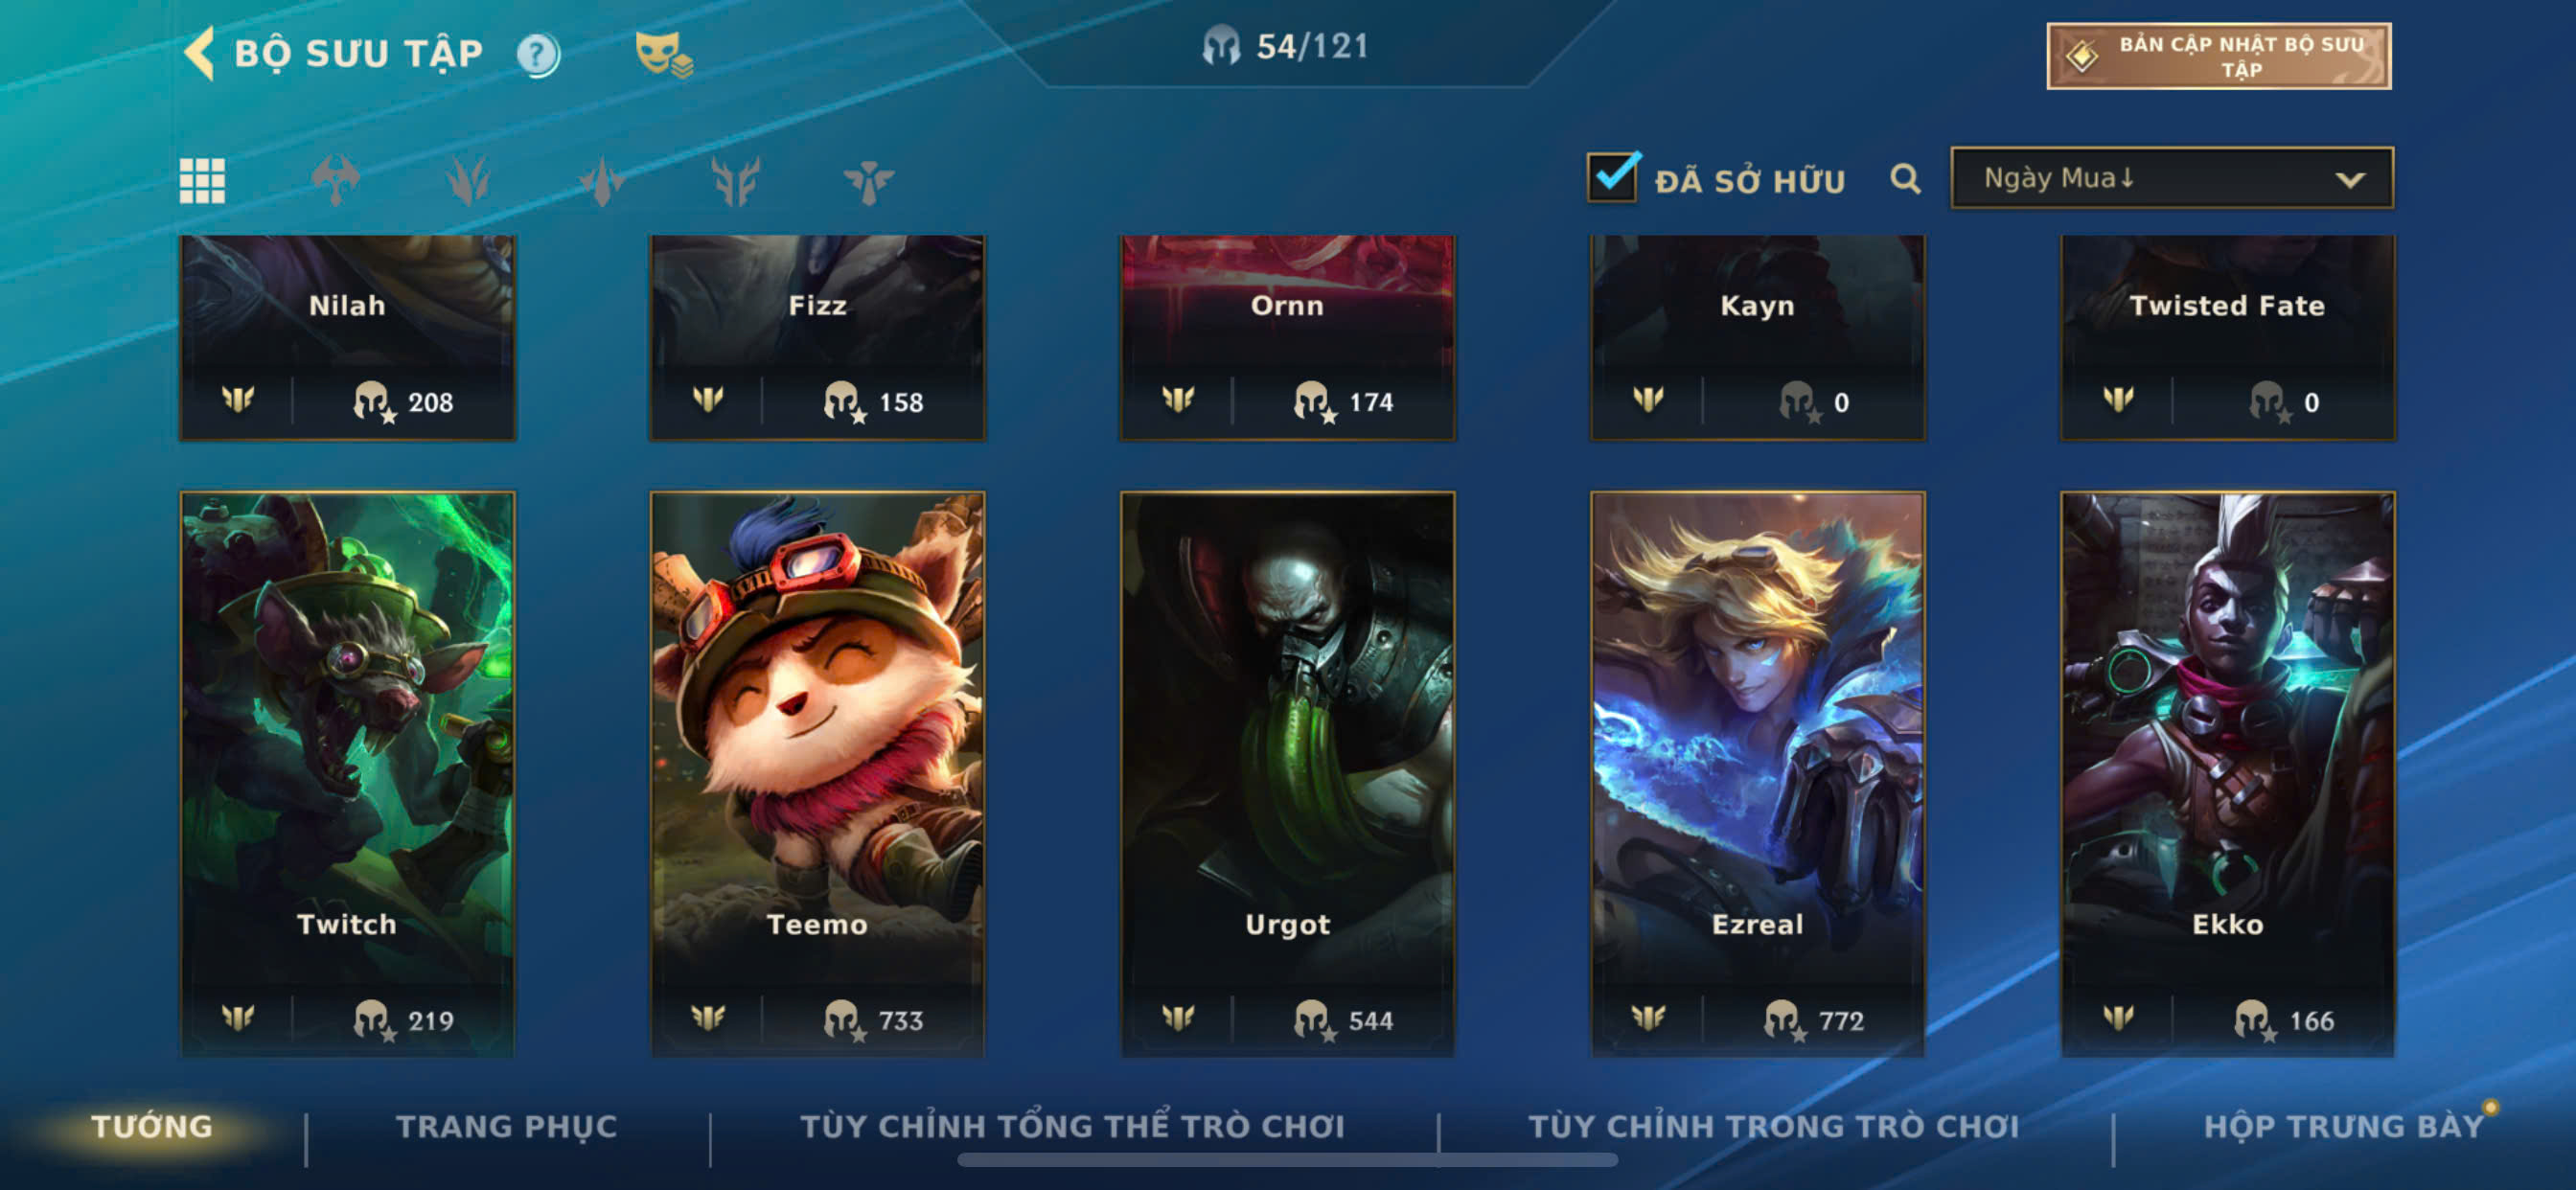Click the horizontal scrollbar at bottom
This screenshot has width=2576, height=1190.
click(x=1287, y=1160)
